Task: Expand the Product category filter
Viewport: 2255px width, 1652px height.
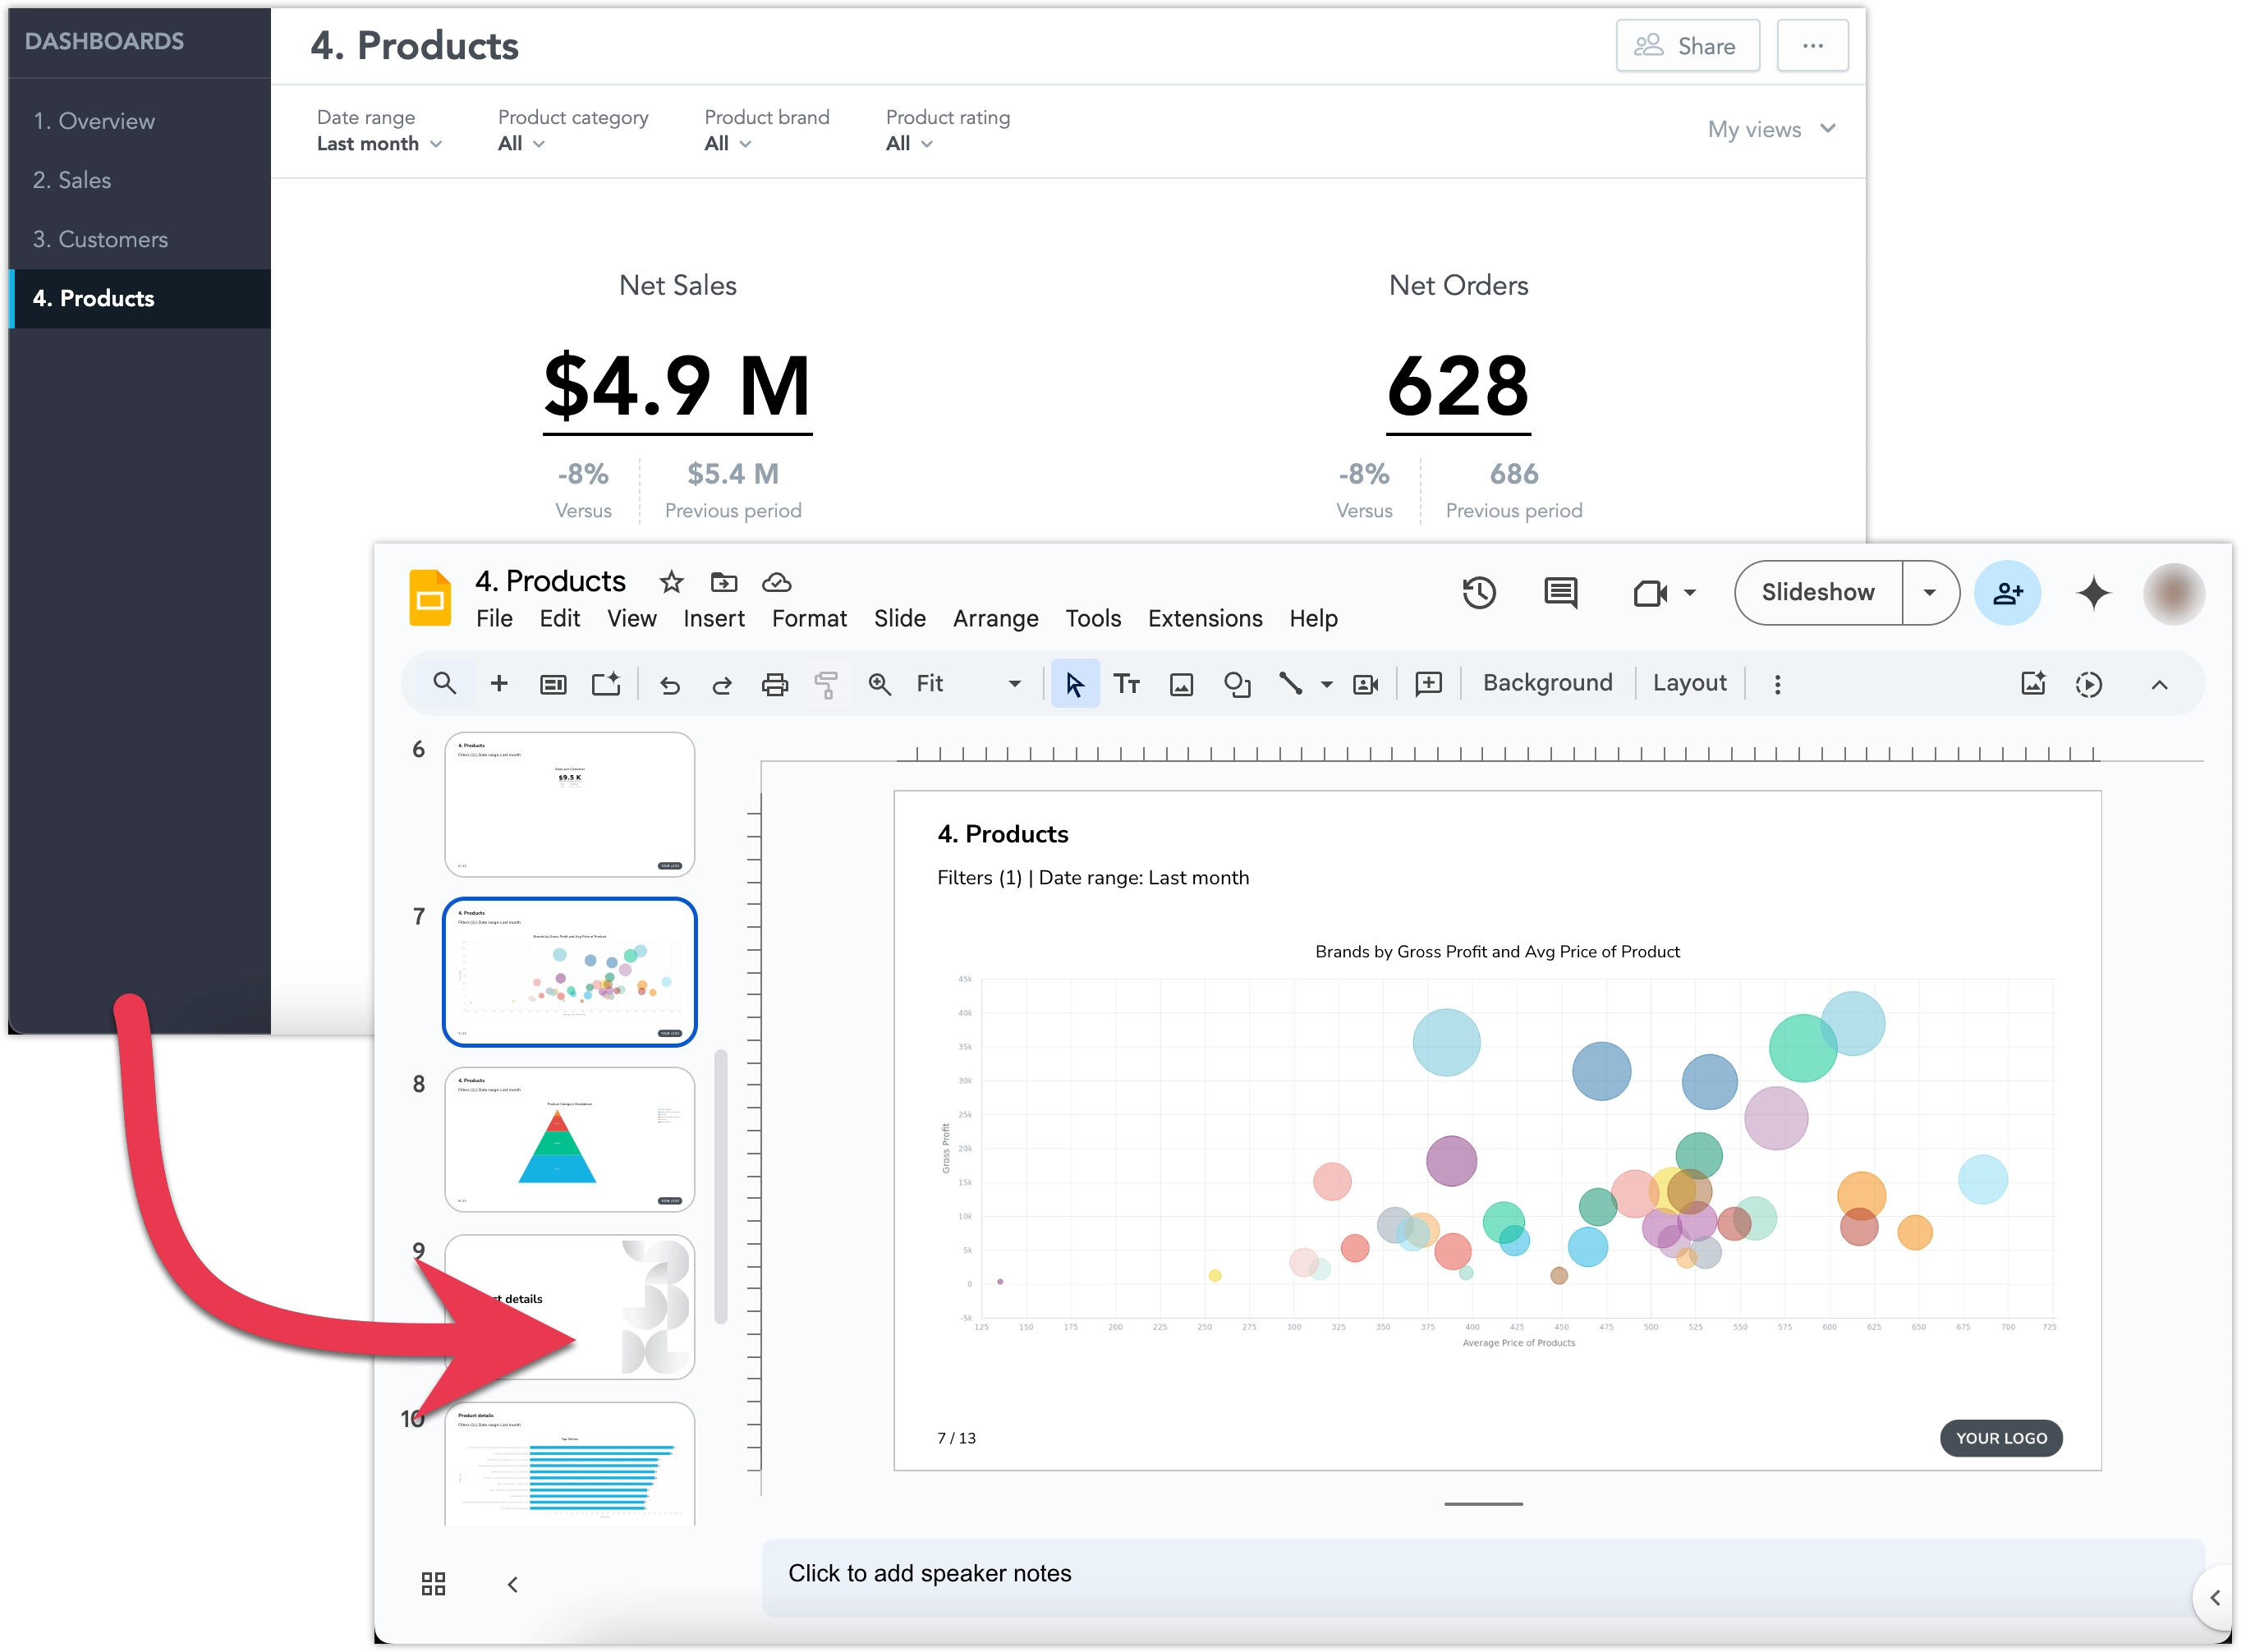Action: point(519,143)
